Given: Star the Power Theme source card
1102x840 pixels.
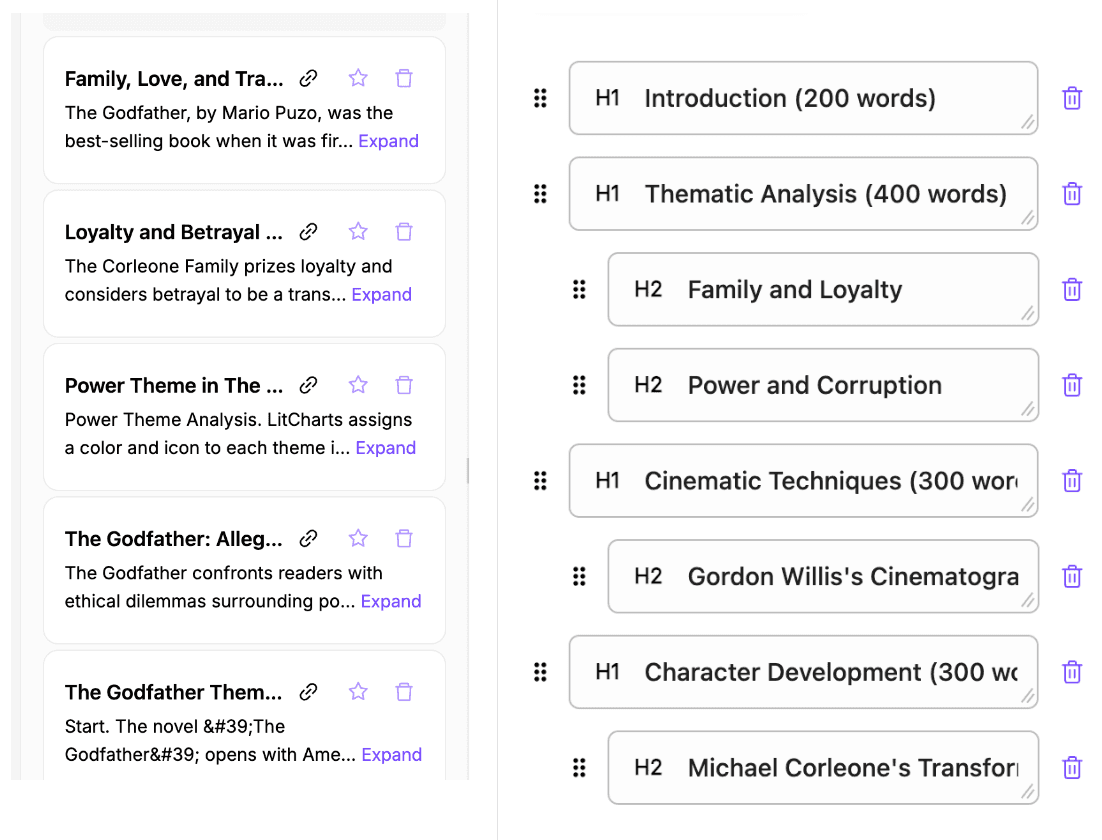Looking at the screenshot, I should [x=358, y=385].
